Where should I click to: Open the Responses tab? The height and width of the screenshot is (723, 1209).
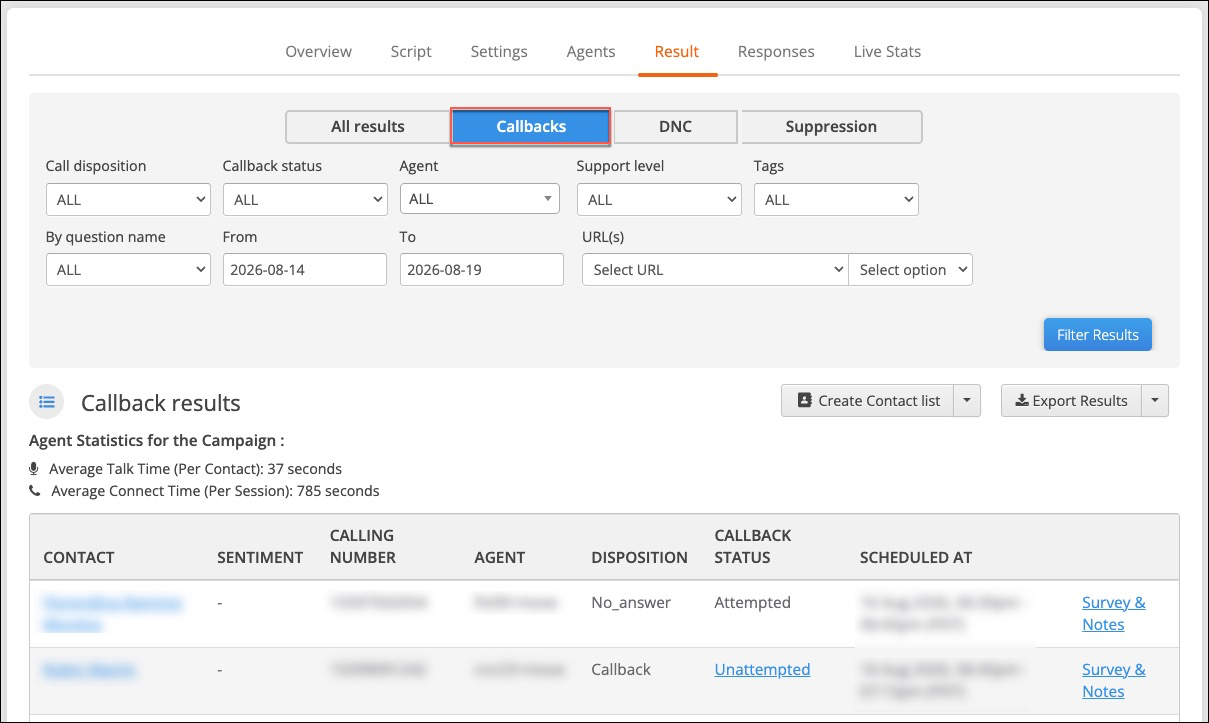click(776, 51)
